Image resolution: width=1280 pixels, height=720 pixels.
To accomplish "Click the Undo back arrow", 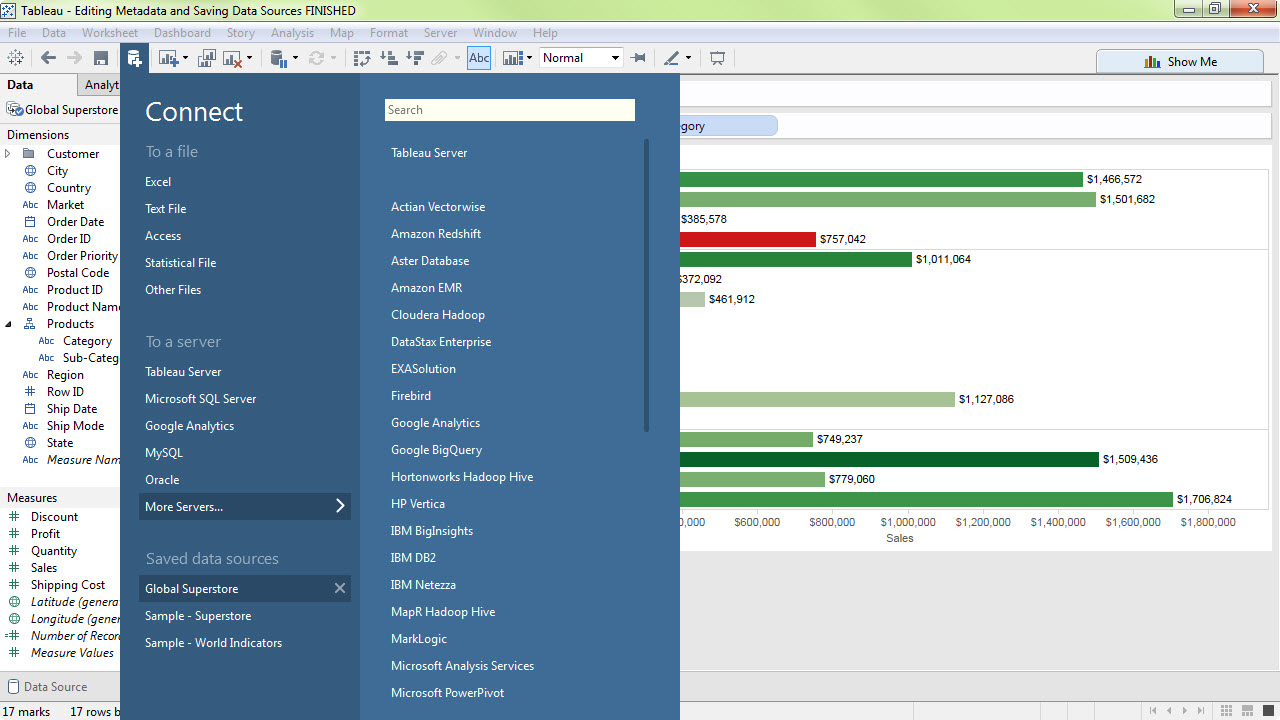I will click(48, 58).
